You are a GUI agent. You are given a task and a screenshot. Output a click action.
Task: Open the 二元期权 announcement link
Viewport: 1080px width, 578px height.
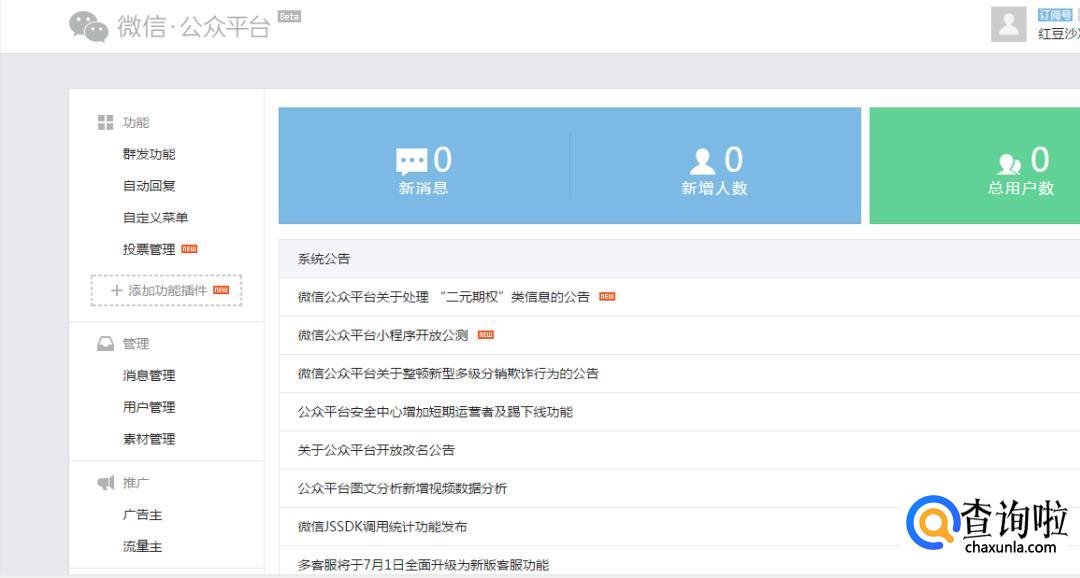click(443, 297)
